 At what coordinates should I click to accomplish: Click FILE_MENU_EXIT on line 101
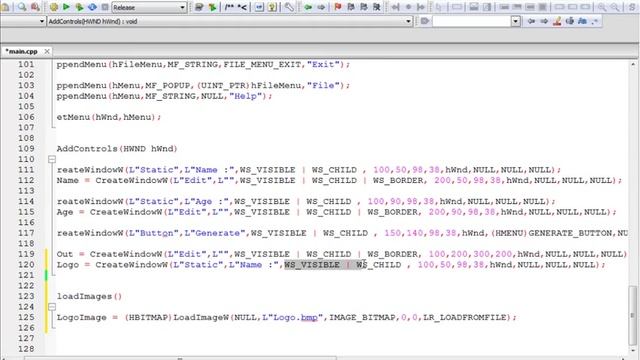click(262, 64)
